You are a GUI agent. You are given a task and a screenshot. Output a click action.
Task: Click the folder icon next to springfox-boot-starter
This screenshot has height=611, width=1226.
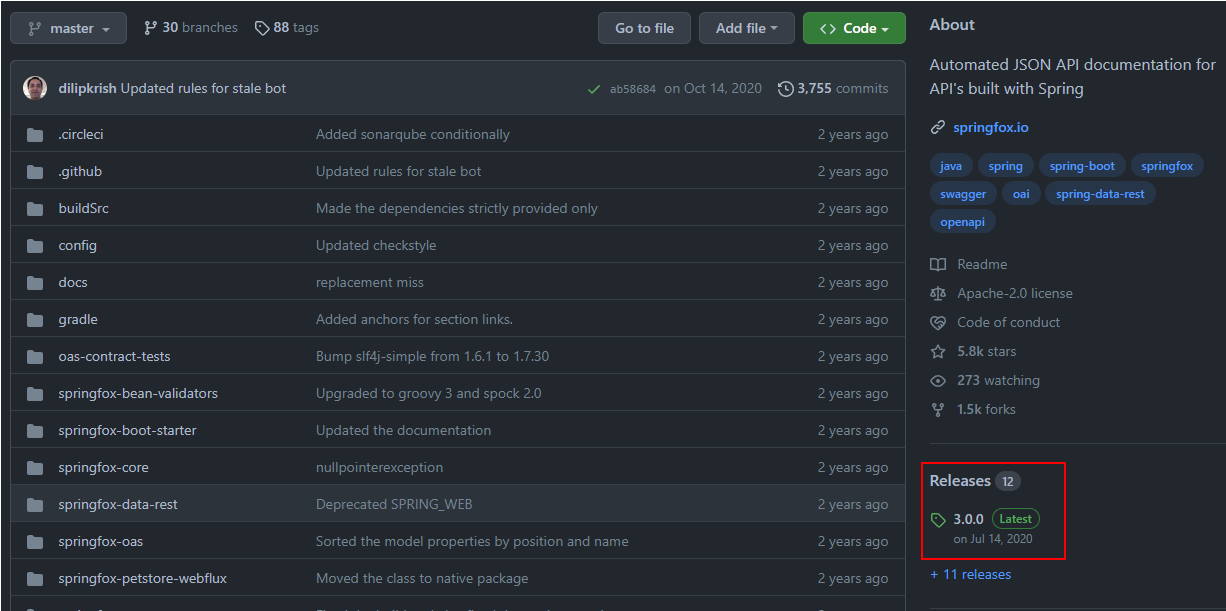pos(36,430)
